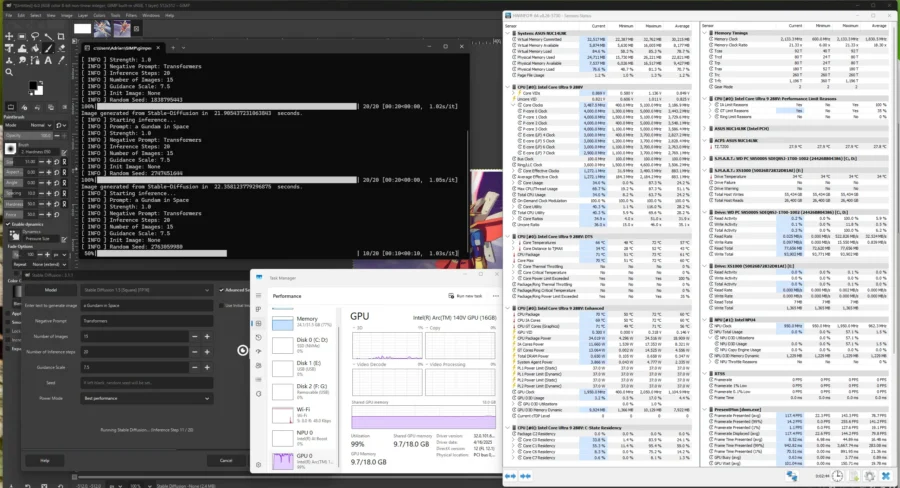Open GIMP Filters menu
Image resolution: width=900 pixels, height=488 pixels.
[x=131, y=16]
